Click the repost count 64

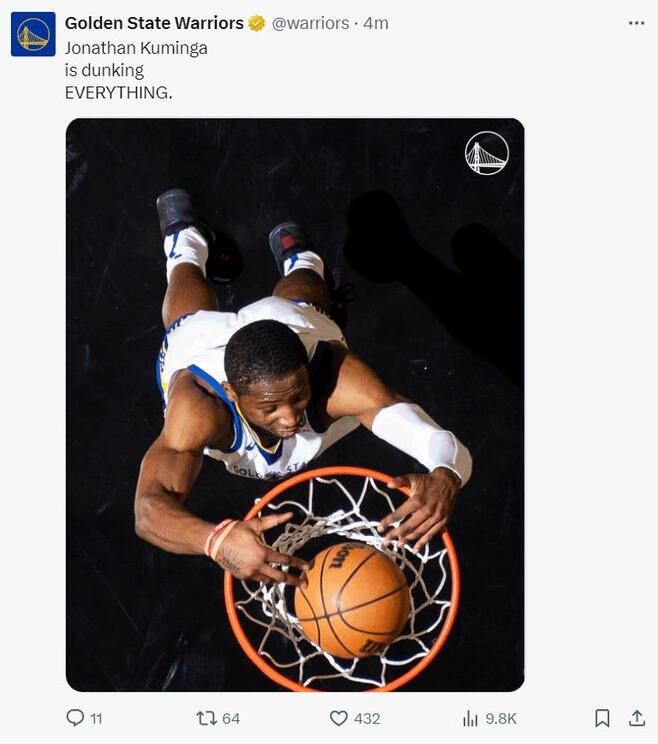click(x=231, y=719)
